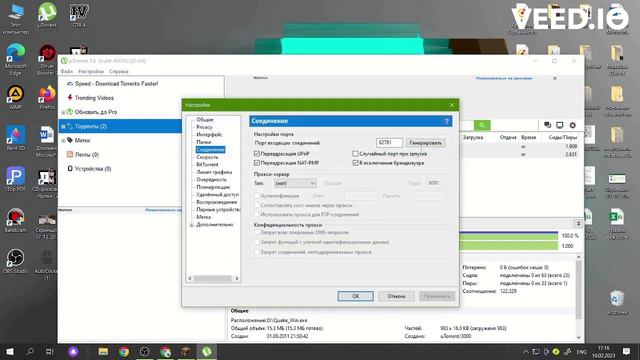Click the Speed gauge icon in uTorrent sidebar

(70, 84)
